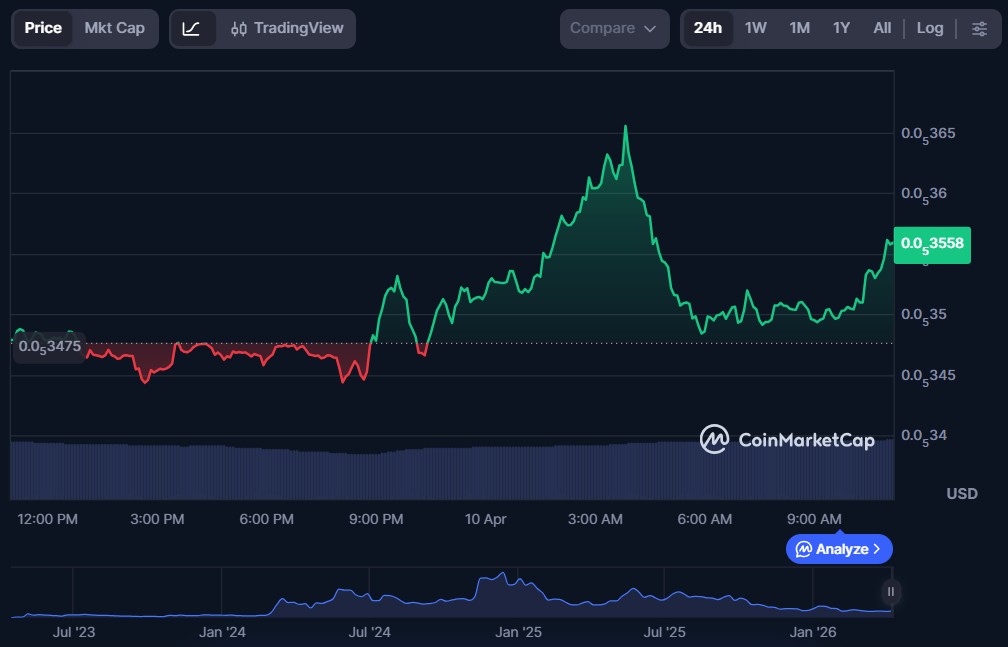This screenshot has width=1008, height=647.
Task: Click the current price label 0.0₅3558
Action: 932,243
